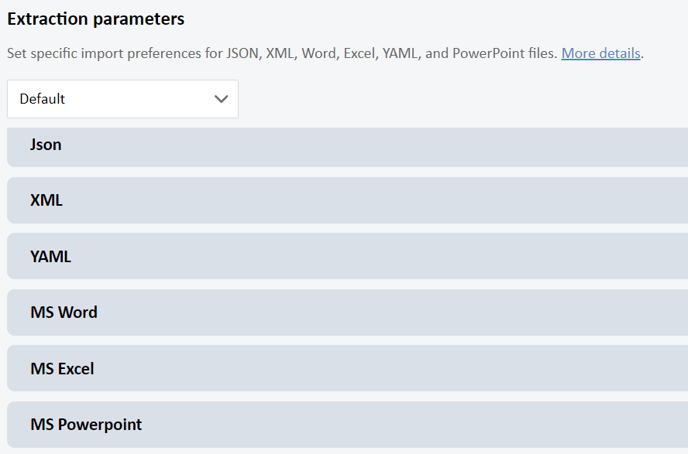This screenshot has height=454, width=688.
Task: Open the Default extraction parameters dropdown
Action: coord(123,99)
